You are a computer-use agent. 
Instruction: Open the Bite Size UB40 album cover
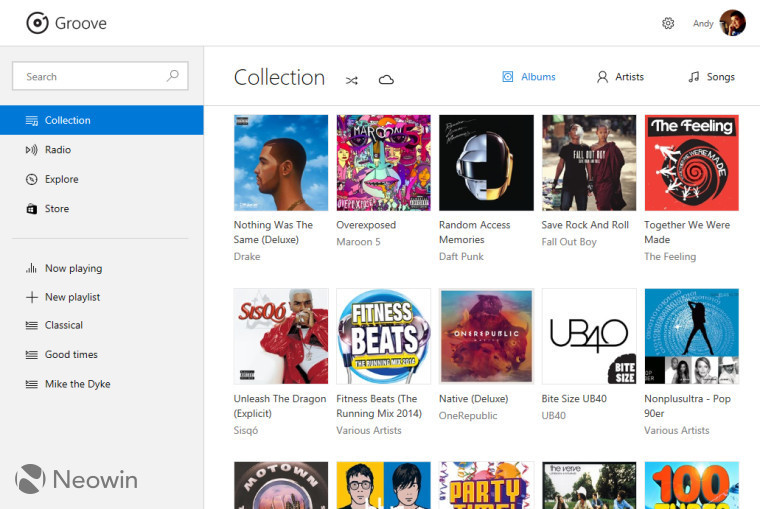pos(589,336)
